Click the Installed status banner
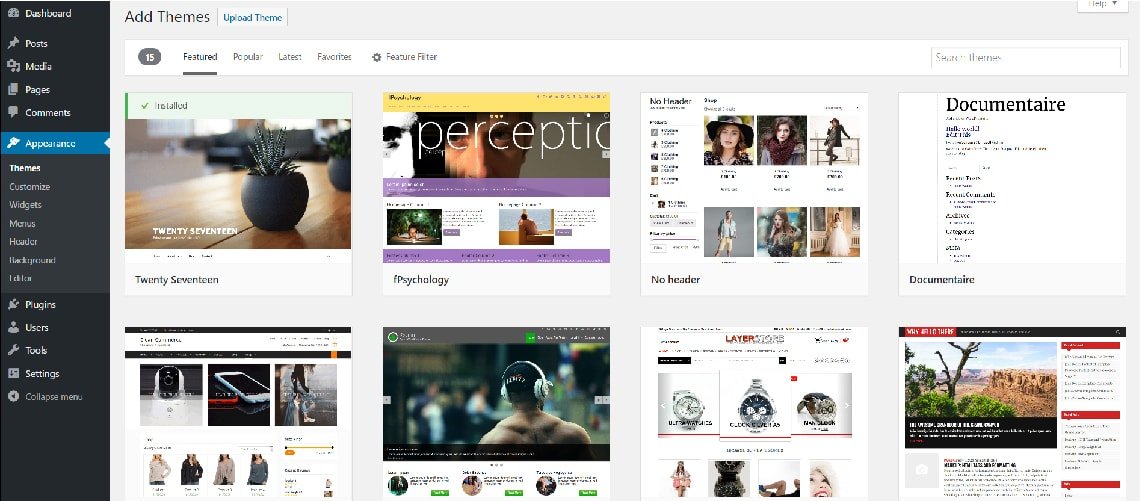Image resolution: width=1140 pixels, height=501 pixels. pyautogui.click(x=238, y=105)
